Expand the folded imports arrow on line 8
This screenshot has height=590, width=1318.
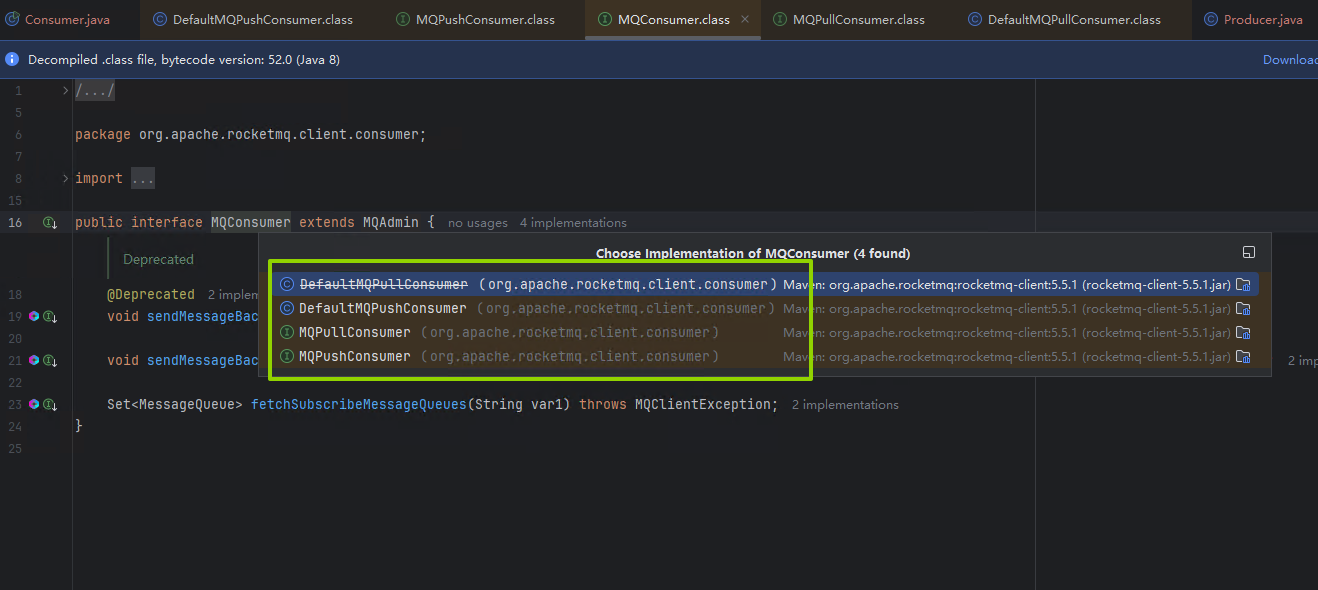66,178
